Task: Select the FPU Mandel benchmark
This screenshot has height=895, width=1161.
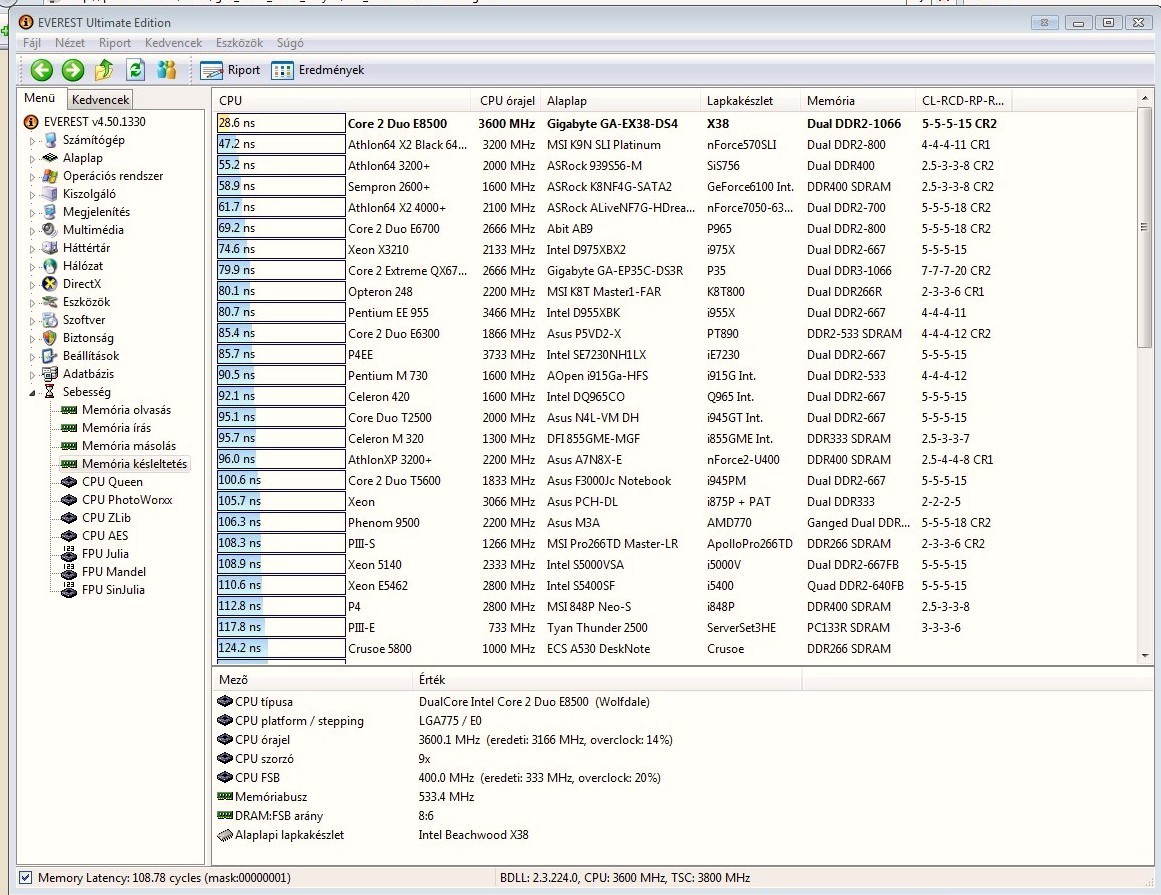Action: coord(113,571)
